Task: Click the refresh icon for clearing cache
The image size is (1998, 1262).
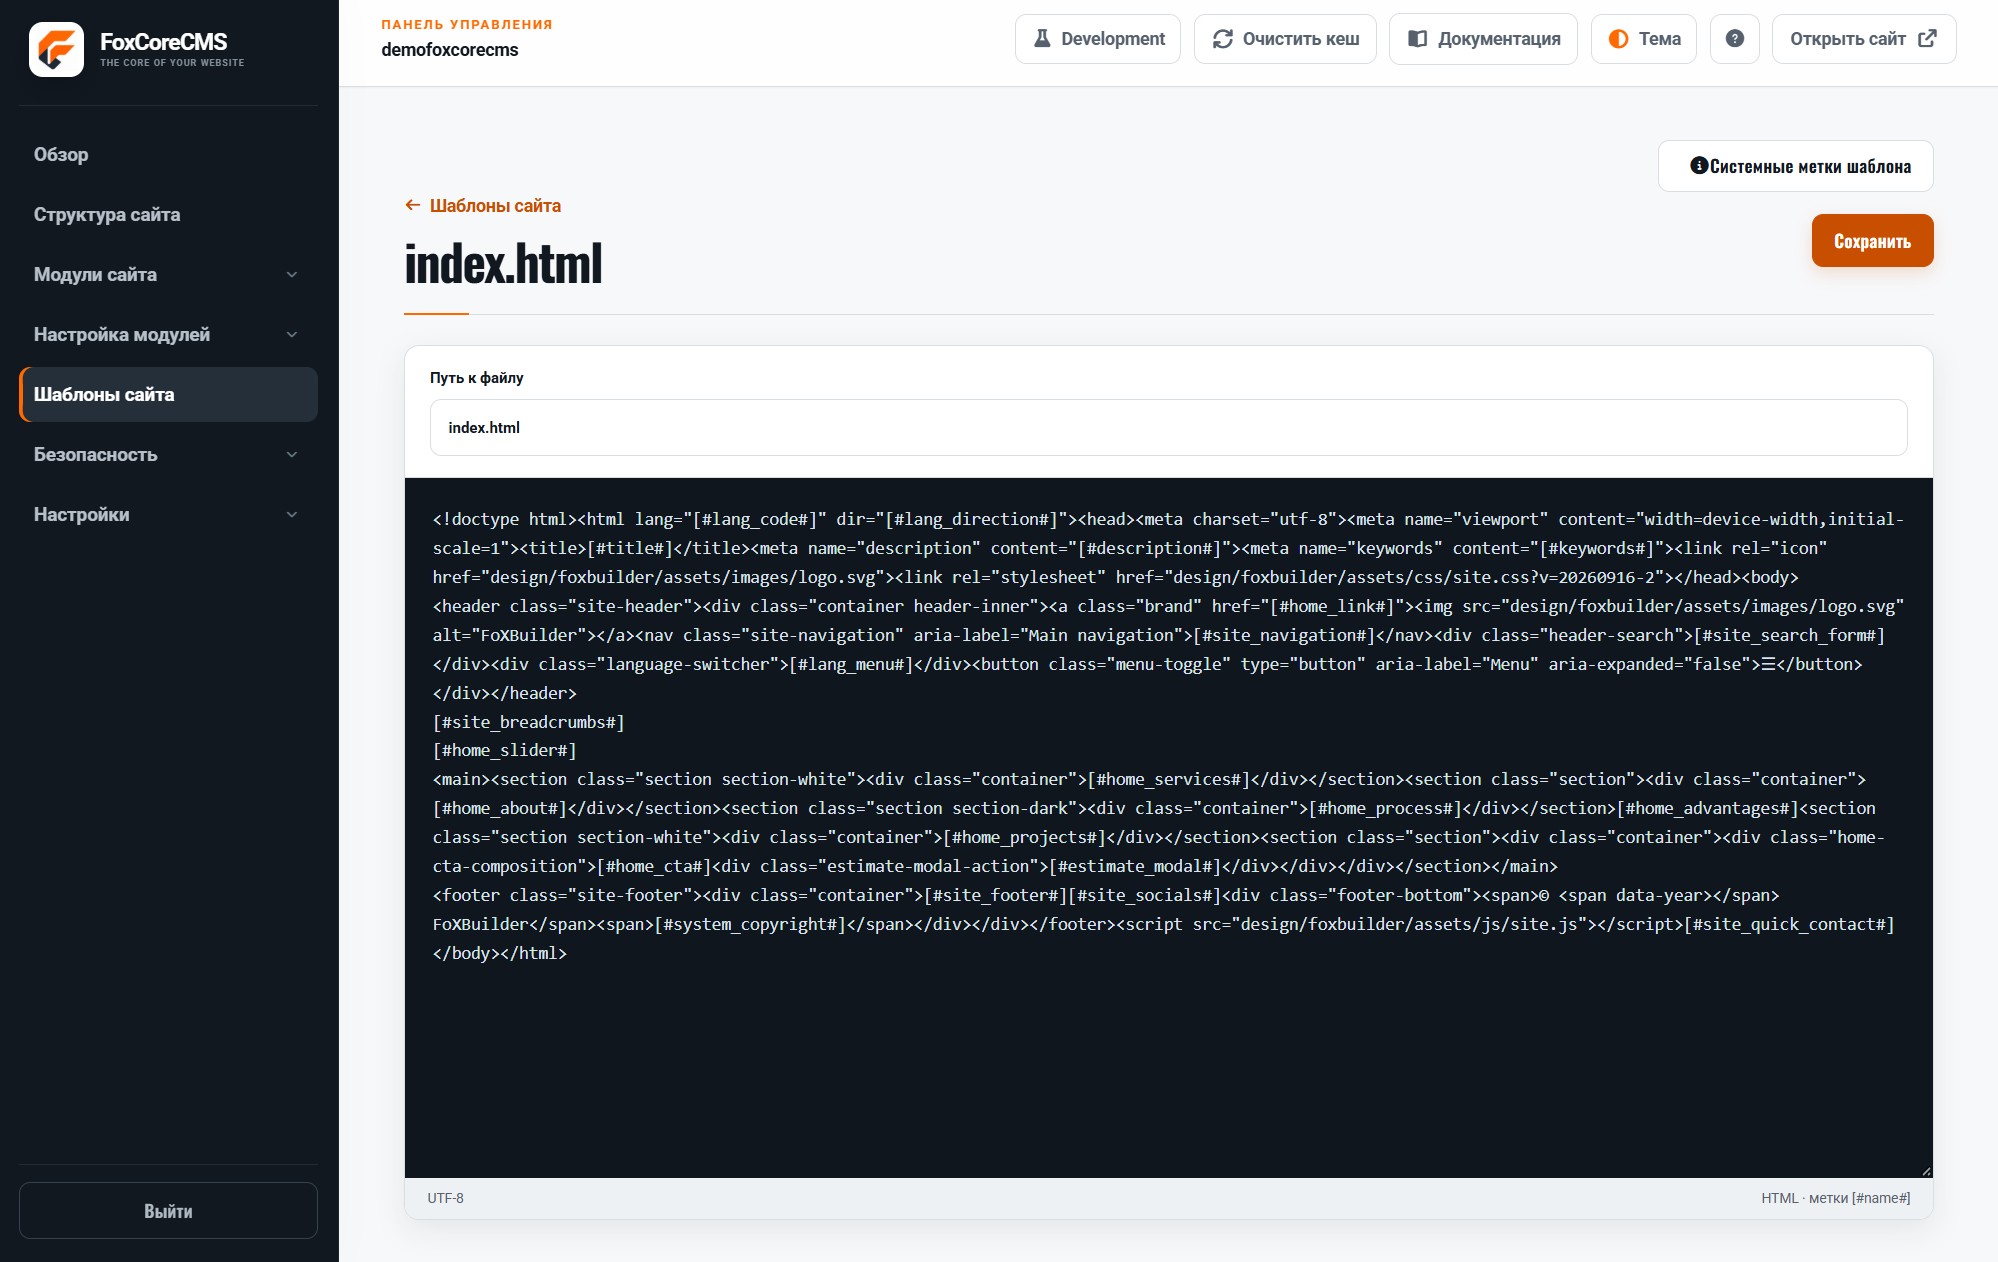Action: tap(1222, 39)
